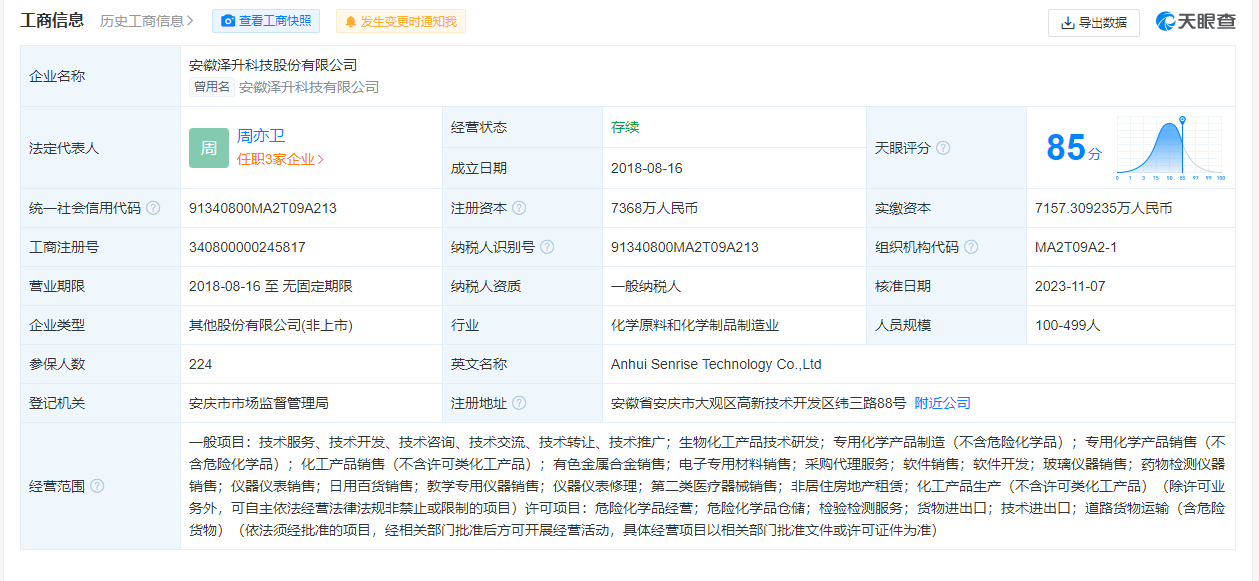The width and height of the screenshot is (1259, 581).
Task: Click the 天眼查 logo
Action: (x=1196, y=21)
